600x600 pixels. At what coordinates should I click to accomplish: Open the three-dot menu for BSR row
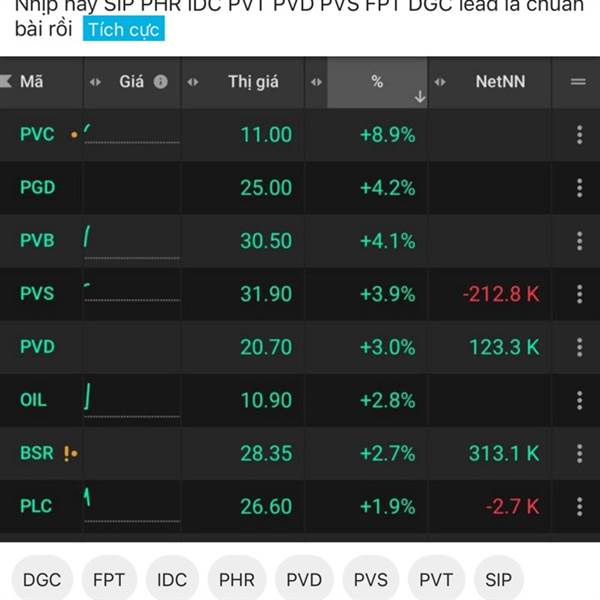(579, 453)
